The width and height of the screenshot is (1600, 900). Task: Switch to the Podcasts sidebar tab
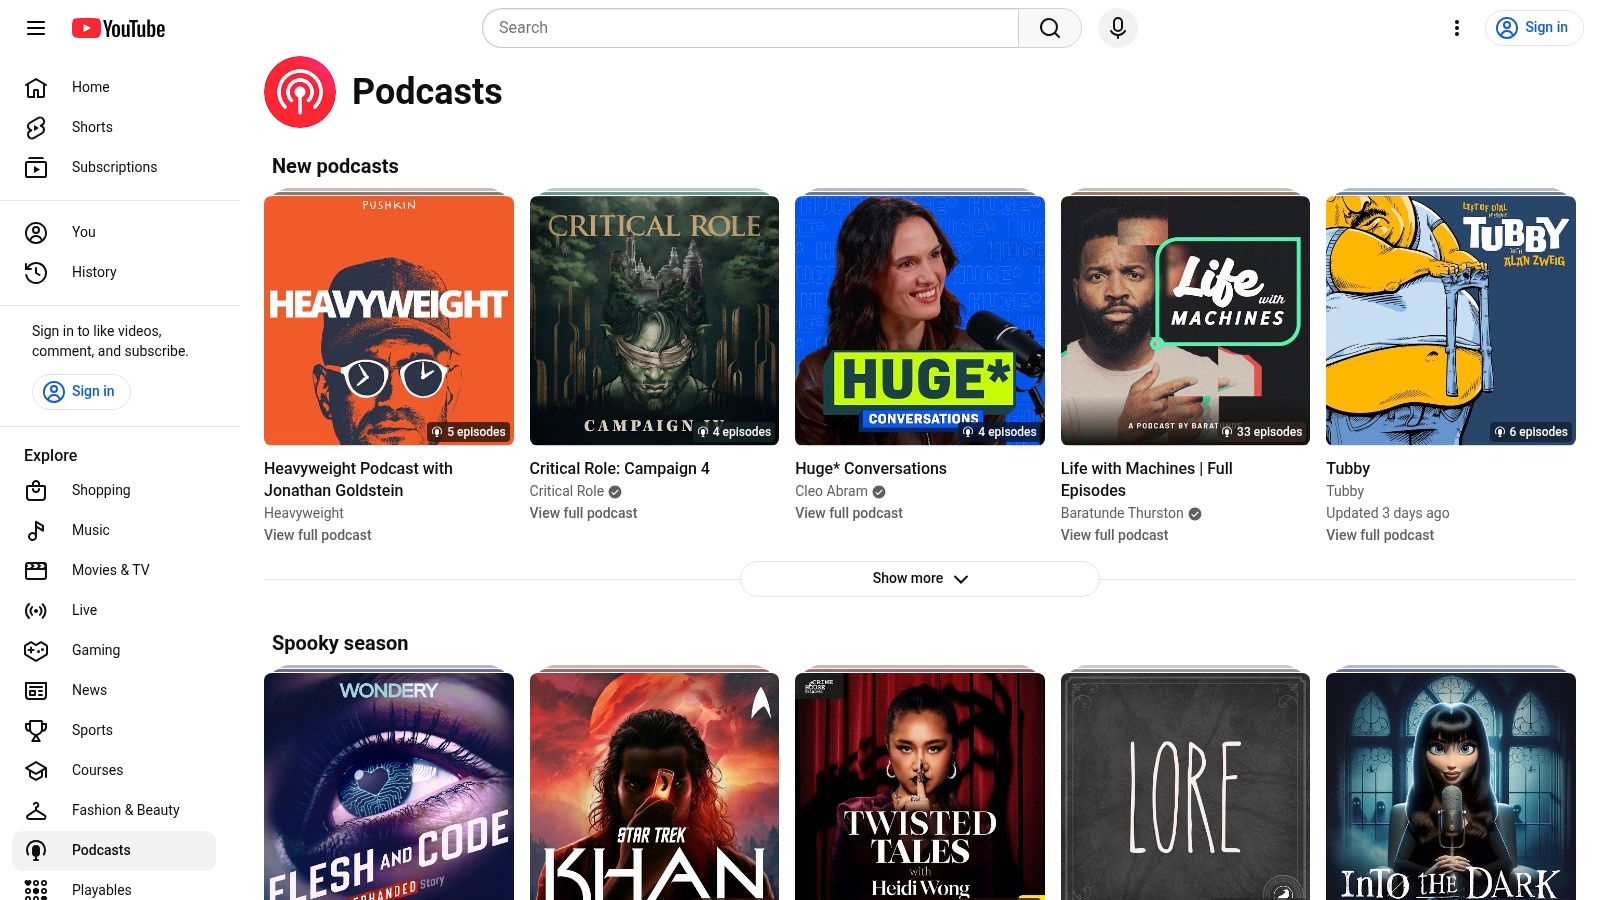click(101, 850)
